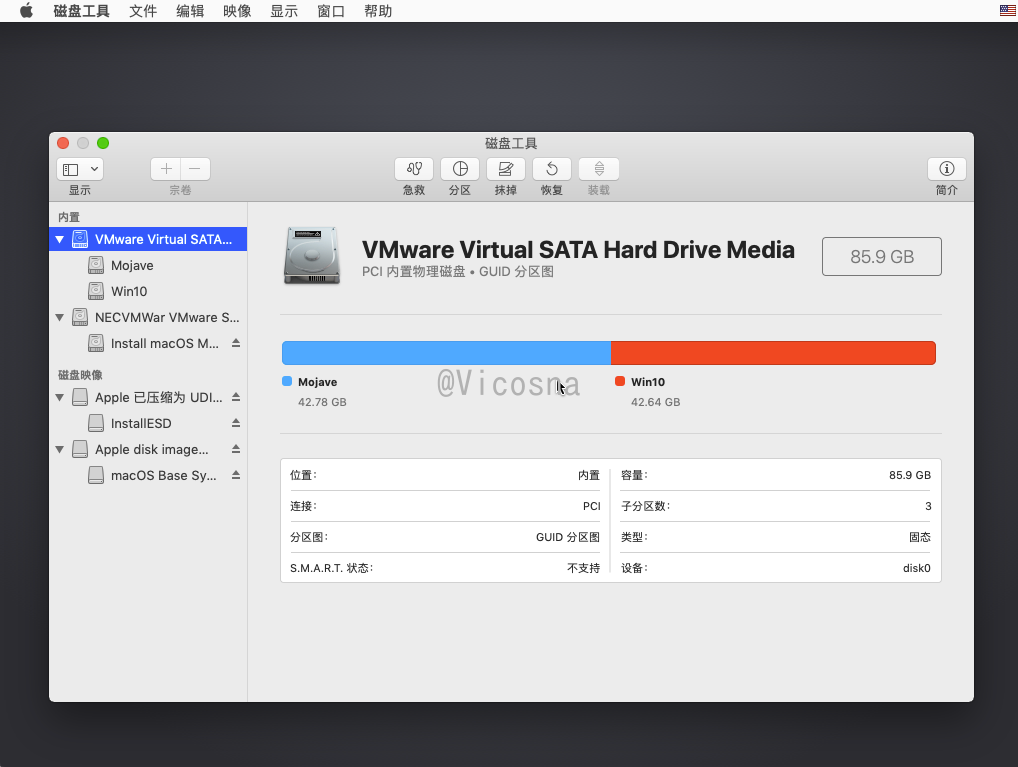Viewport: 1018px width, 767px height.
Task: Close the 磁盘工具 window
Action: (63, 143)
